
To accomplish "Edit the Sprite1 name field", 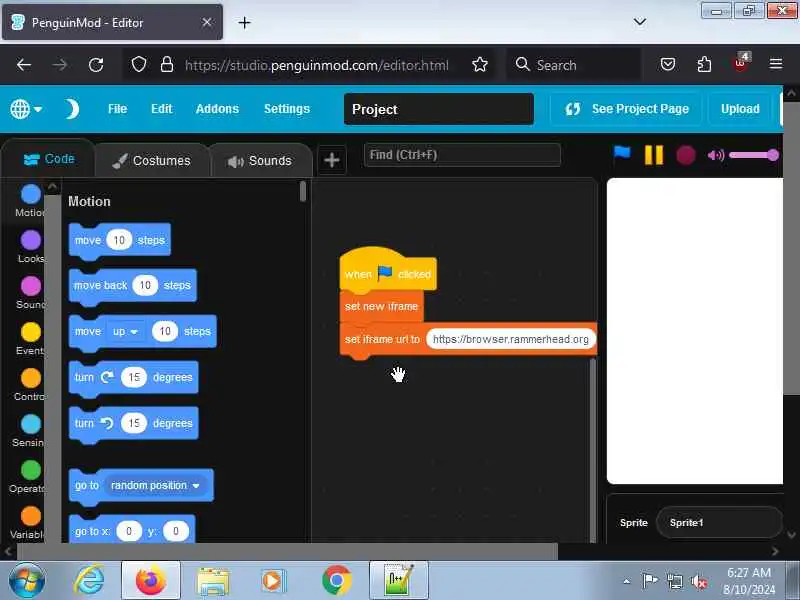I will (718, 522).
